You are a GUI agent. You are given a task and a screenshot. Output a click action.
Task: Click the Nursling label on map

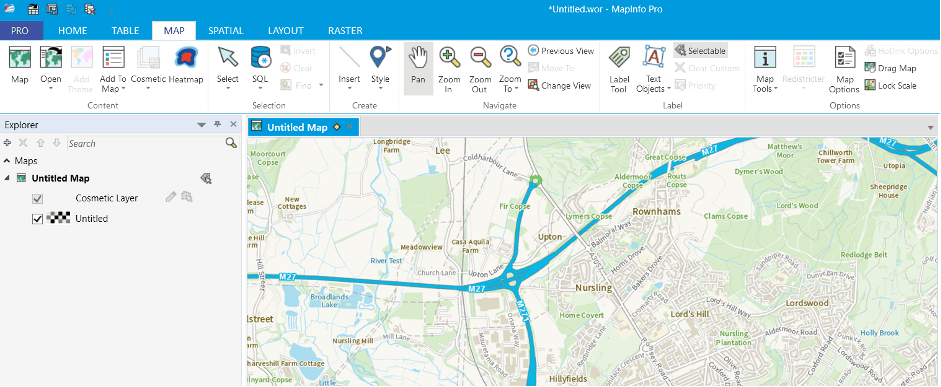click(594, 288)
